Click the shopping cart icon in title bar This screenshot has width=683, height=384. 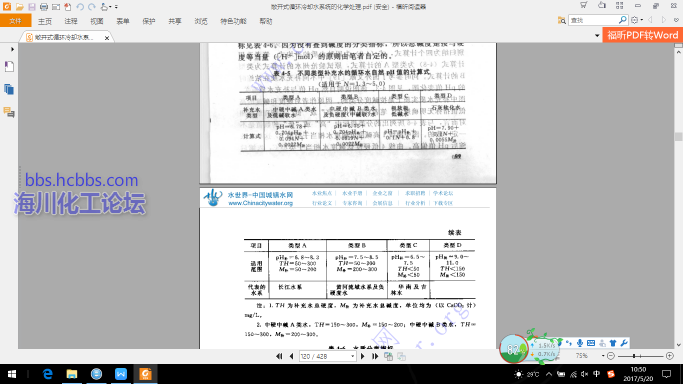click(583, 5)
